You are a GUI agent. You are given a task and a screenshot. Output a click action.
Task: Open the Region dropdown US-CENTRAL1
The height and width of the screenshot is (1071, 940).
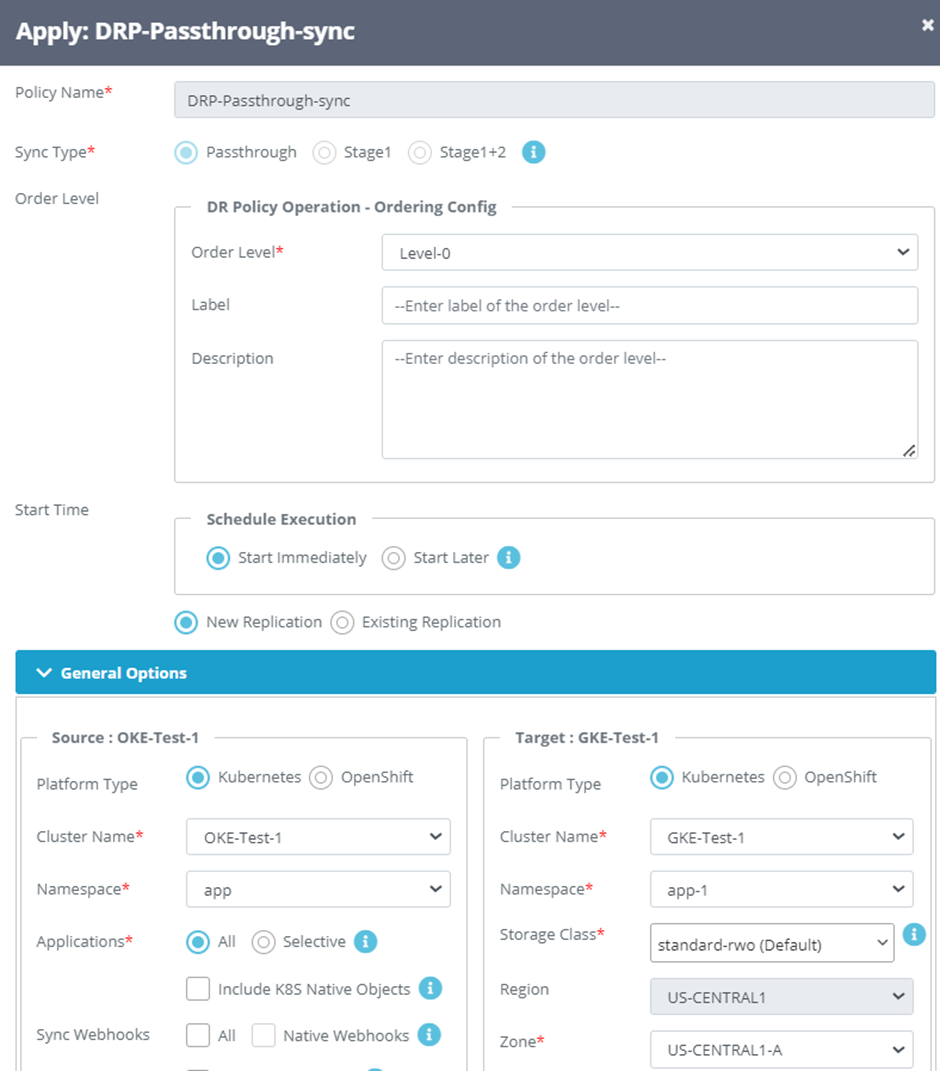point(782,997)
